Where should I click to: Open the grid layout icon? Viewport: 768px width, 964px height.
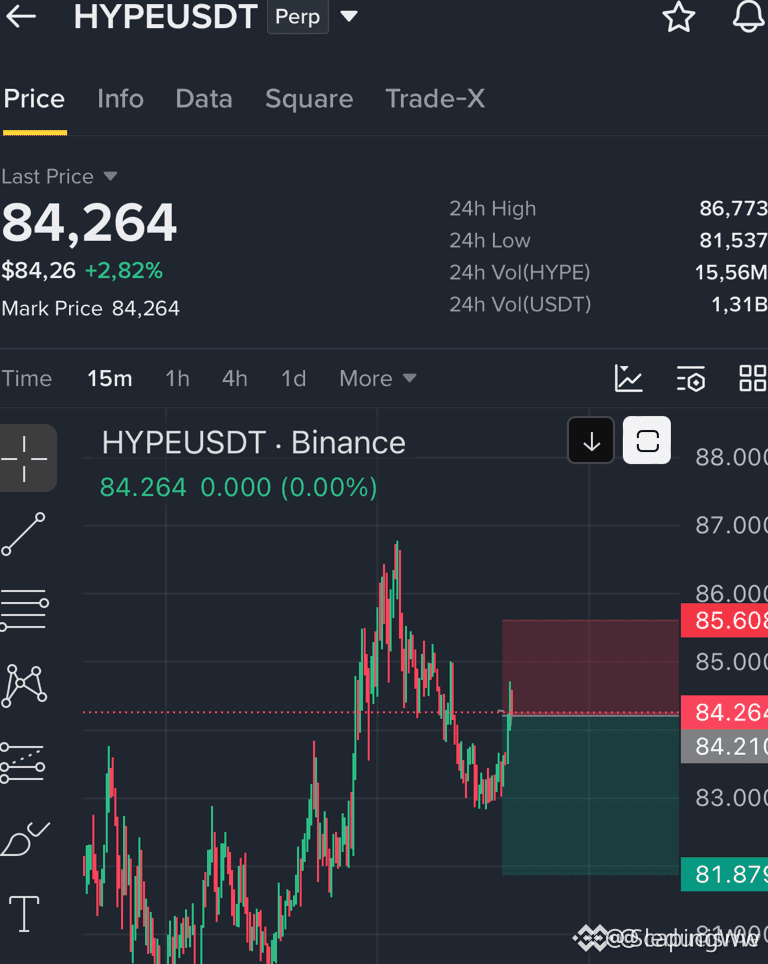[753, 379]
